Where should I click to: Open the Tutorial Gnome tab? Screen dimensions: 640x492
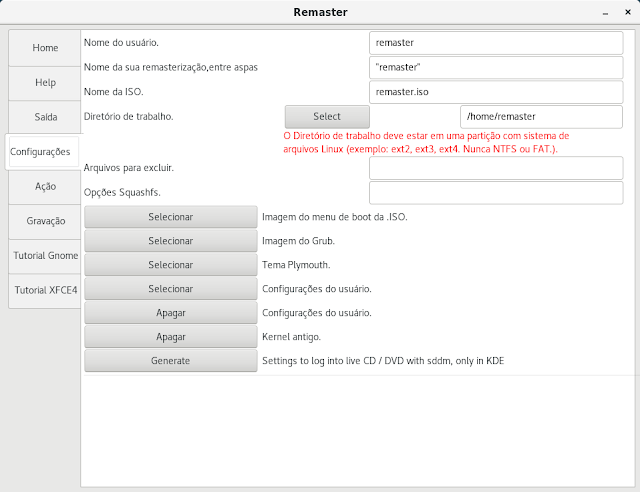pyautogui.click(x=45, y=256)
